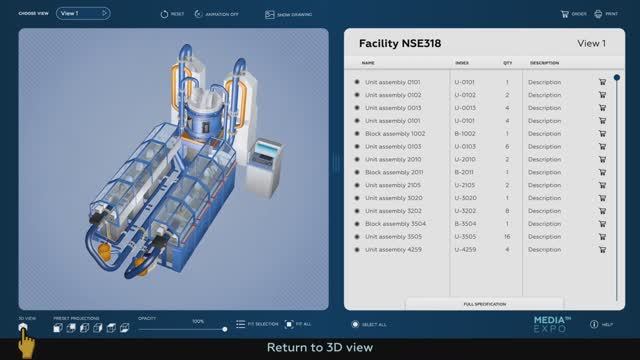Screen dimensions: 640x360
Task: Click the Qty column header
Action: pos(507,63)
